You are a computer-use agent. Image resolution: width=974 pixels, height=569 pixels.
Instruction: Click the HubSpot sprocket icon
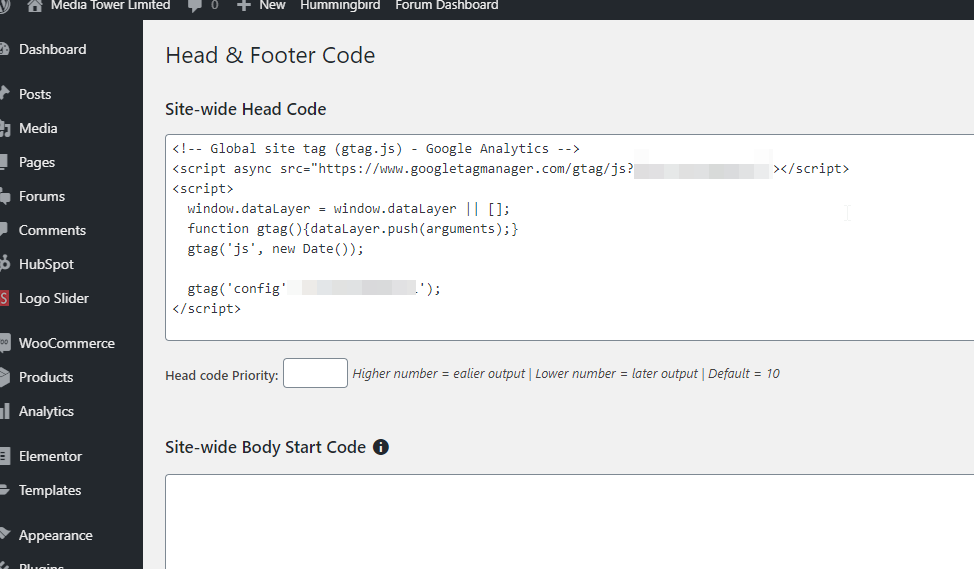click(5, 264)
